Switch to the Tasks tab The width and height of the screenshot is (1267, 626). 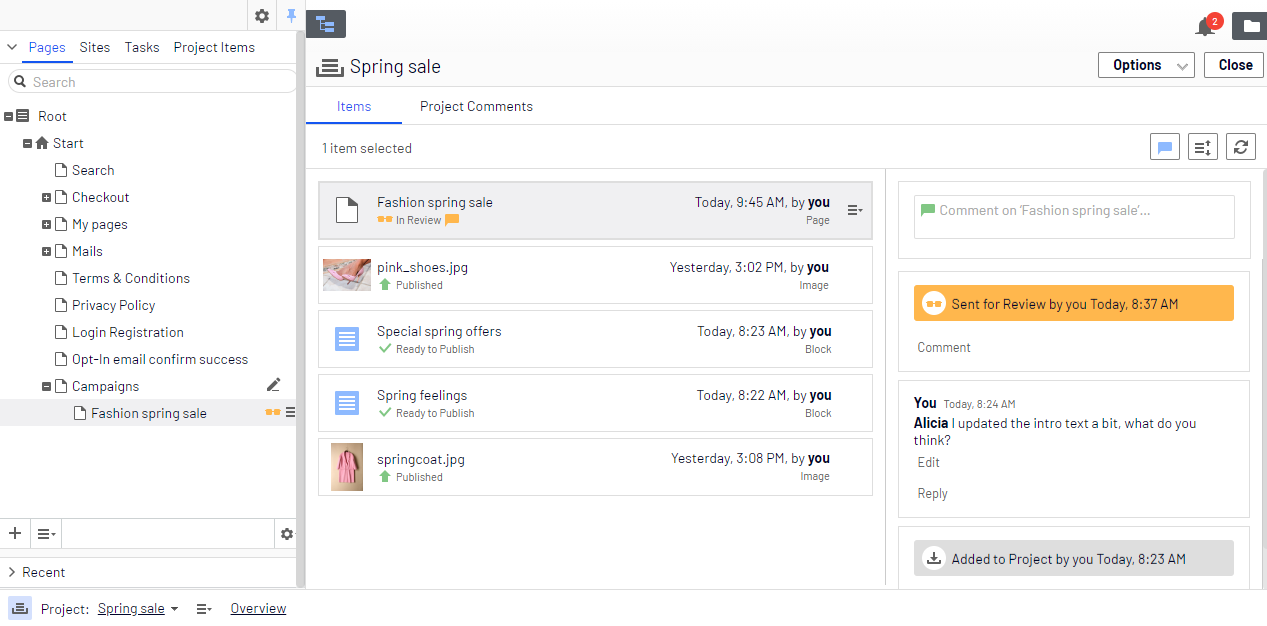(142, 47)
